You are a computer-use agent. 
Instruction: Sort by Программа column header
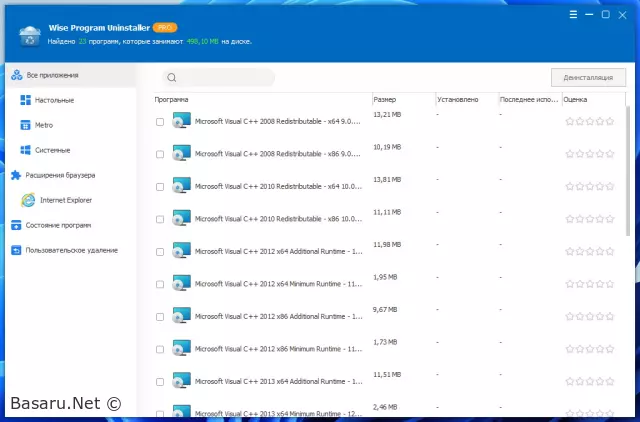click(x=262, y=100)
